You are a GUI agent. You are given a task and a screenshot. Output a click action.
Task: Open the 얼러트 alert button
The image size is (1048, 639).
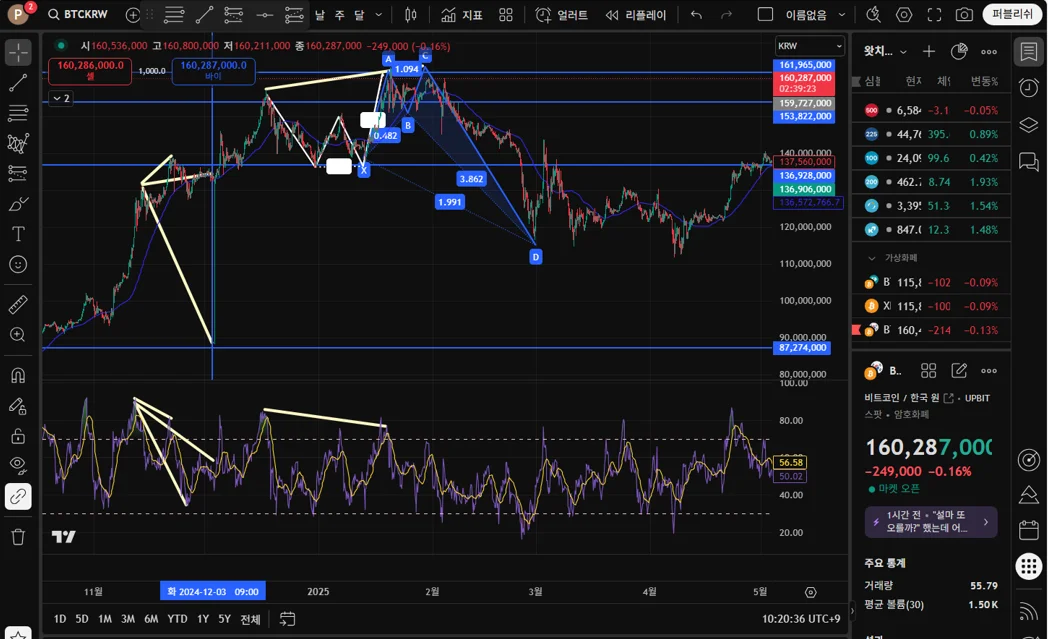tap(561, 15)
